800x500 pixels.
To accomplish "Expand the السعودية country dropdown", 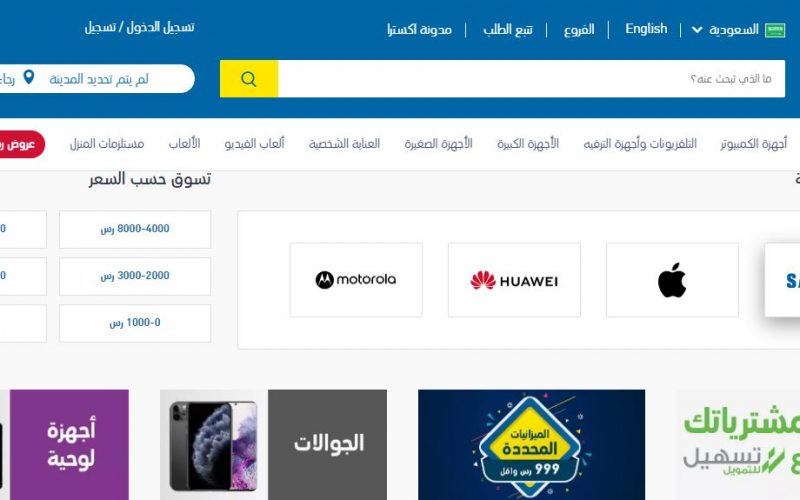I will pyautogui.click(x=725, y=30).
